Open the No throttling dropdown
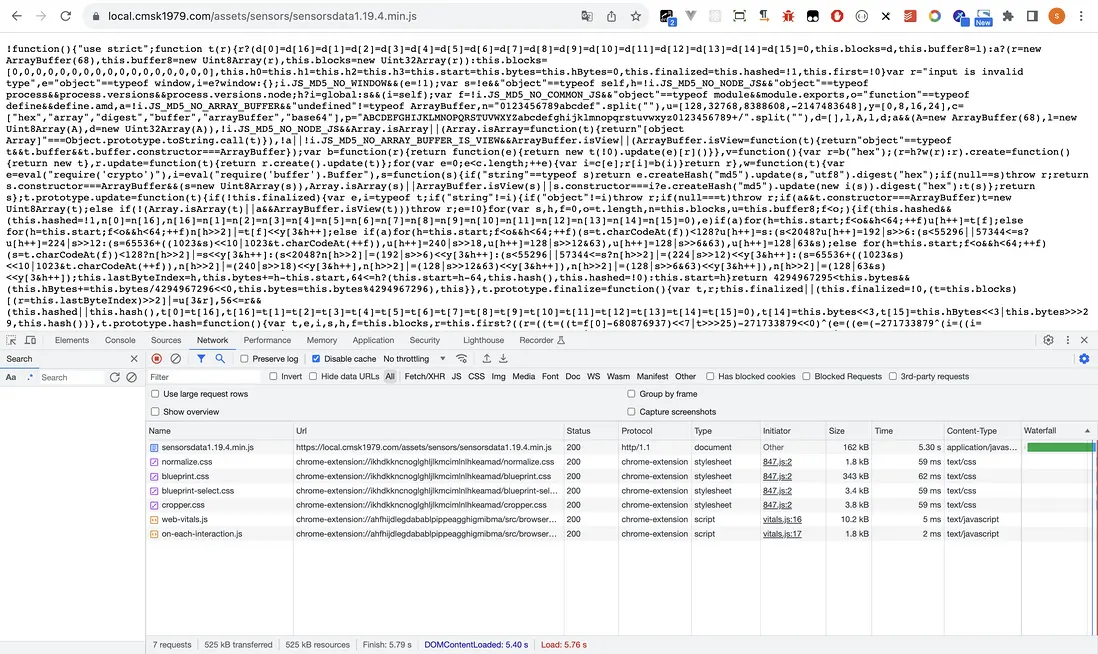Image resolution: width=1098 pixels, height=654 pixels. click(414, 359)
